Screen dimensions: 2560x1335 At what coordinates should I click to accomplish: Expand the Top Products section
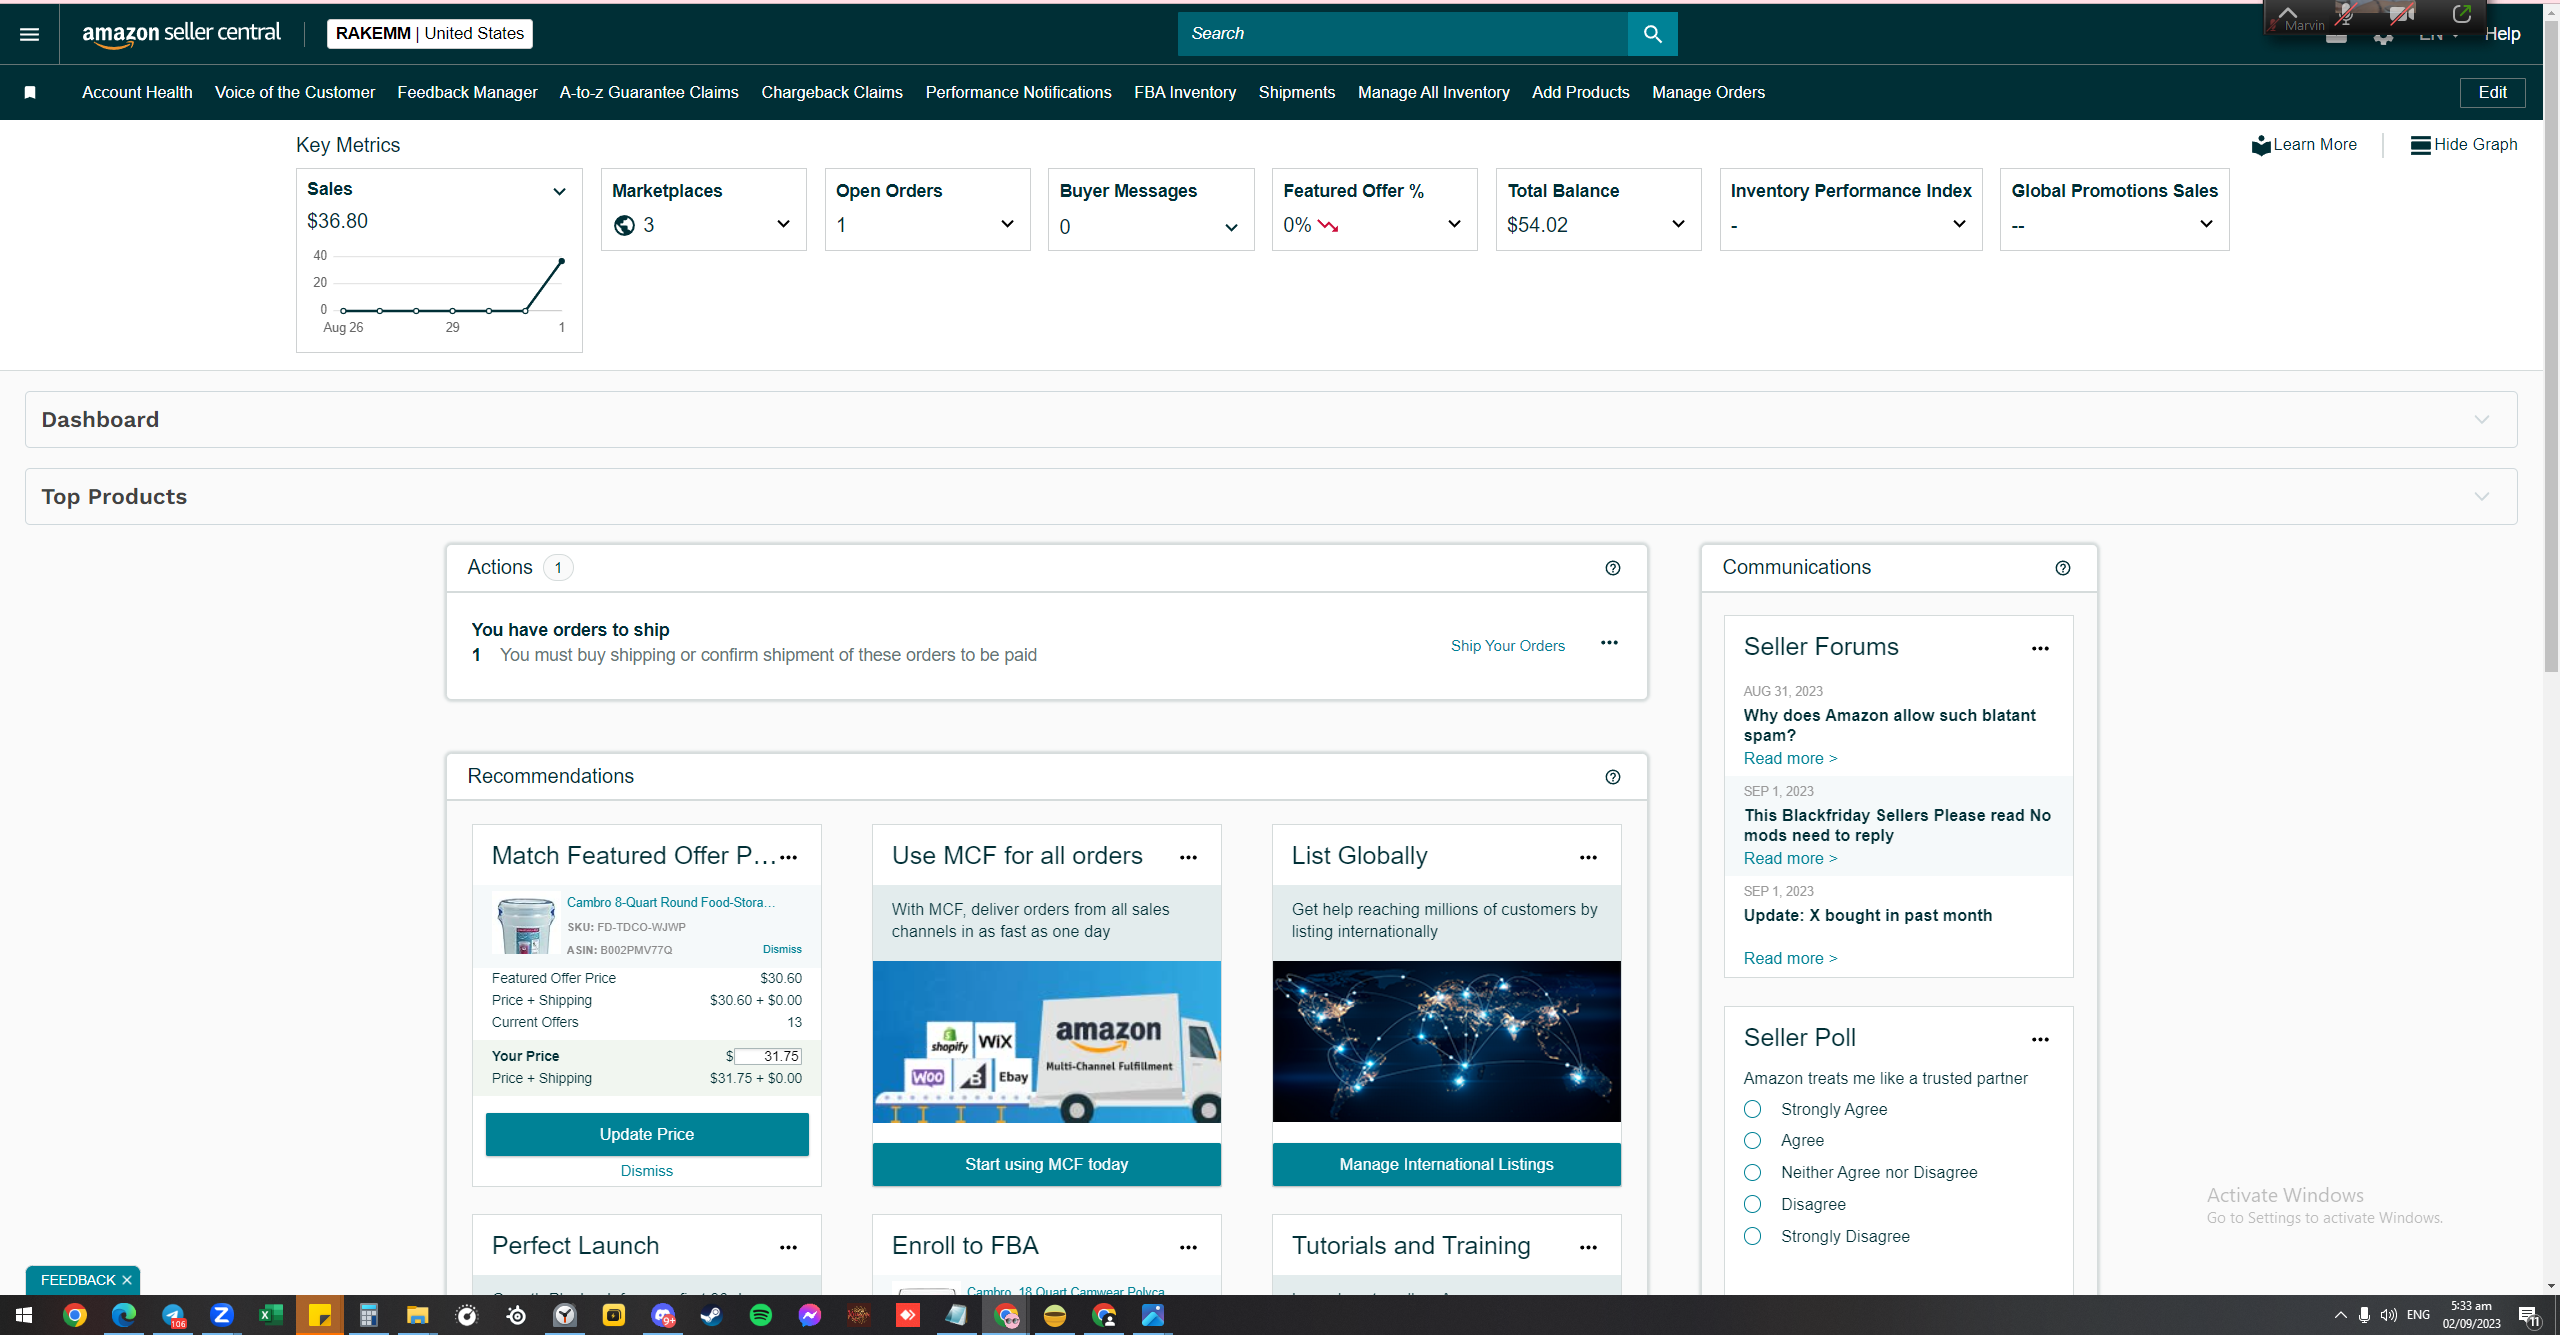pos(2481,497)
